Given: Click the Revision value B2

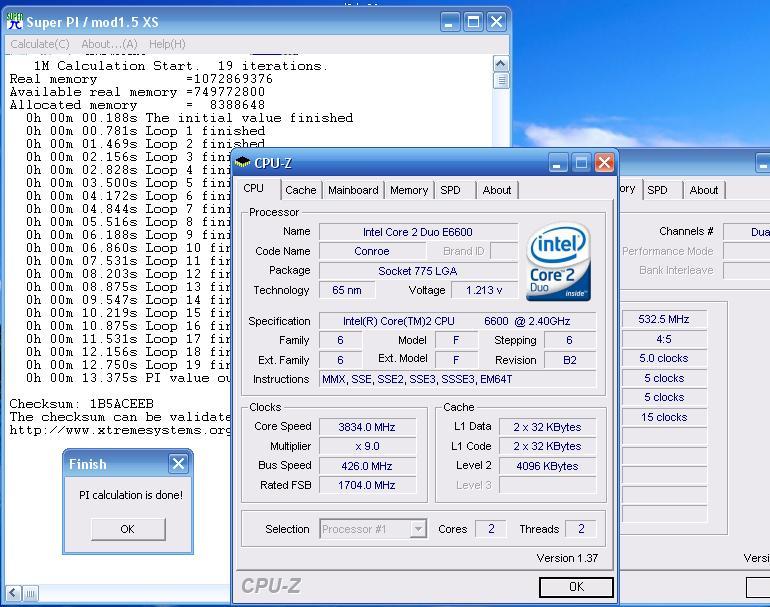Looking at the screenshot, I should click(x=570, y=360).
